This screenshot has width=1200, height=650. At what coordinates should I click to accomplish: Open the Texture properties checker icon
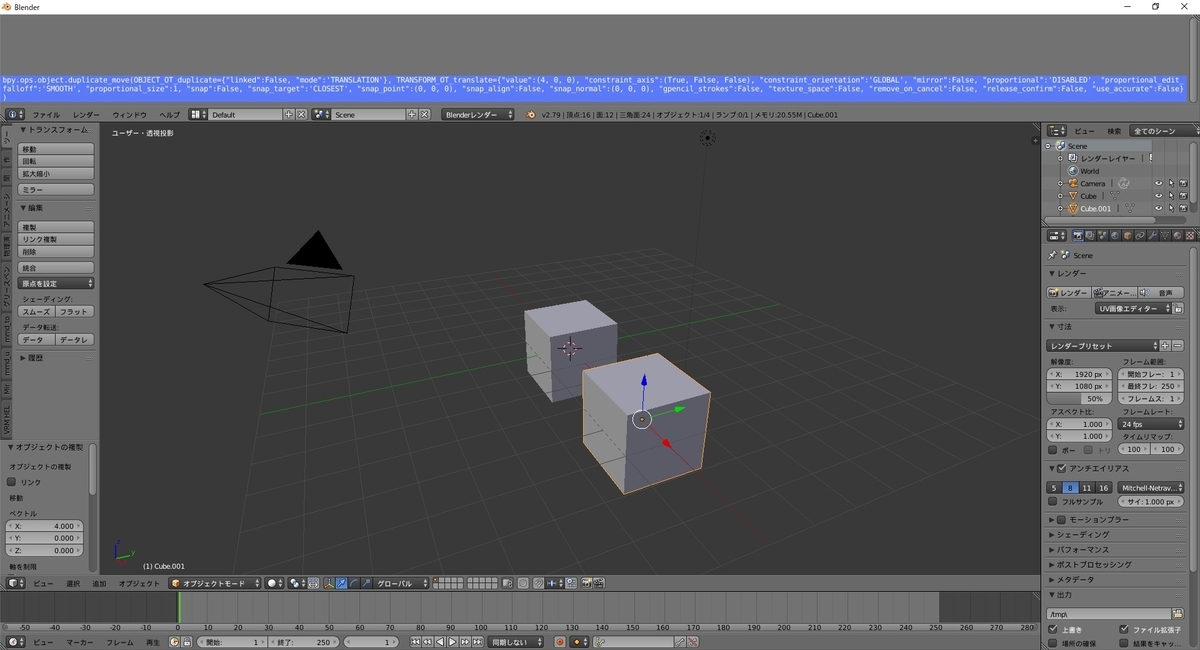pos(1189,235)
